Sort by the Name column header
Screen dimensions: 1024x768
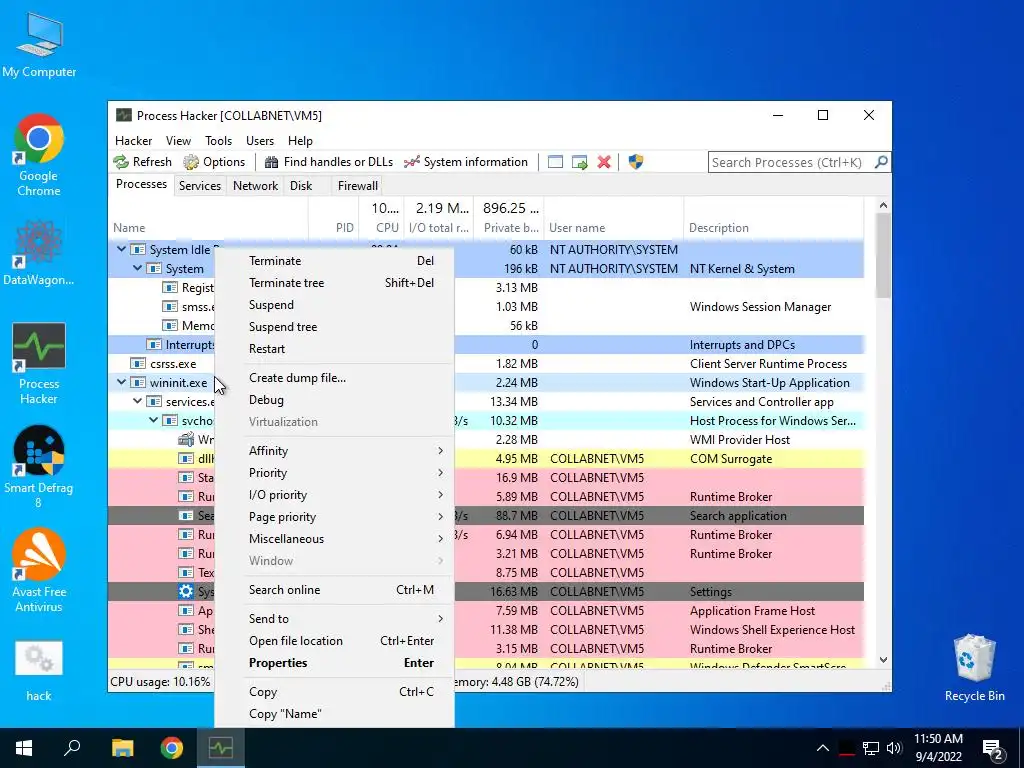(x=208, y=219)
